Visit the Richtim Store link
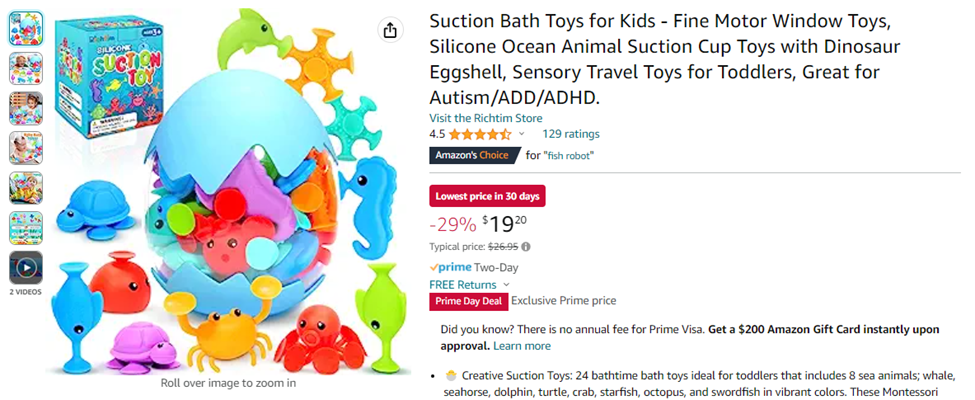Screen dimensions: 975x400 [486, 118]
